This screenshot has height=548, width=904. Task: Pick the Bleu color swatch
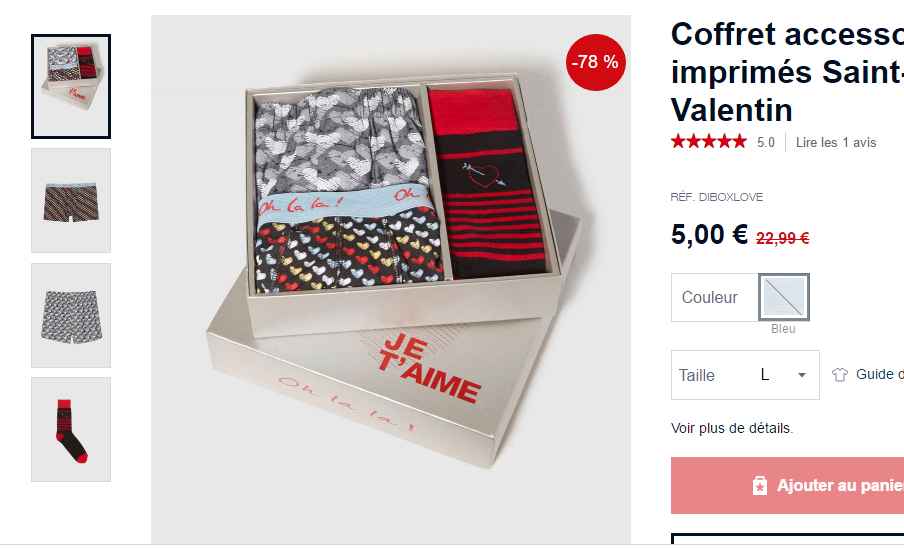coord(783,297)
